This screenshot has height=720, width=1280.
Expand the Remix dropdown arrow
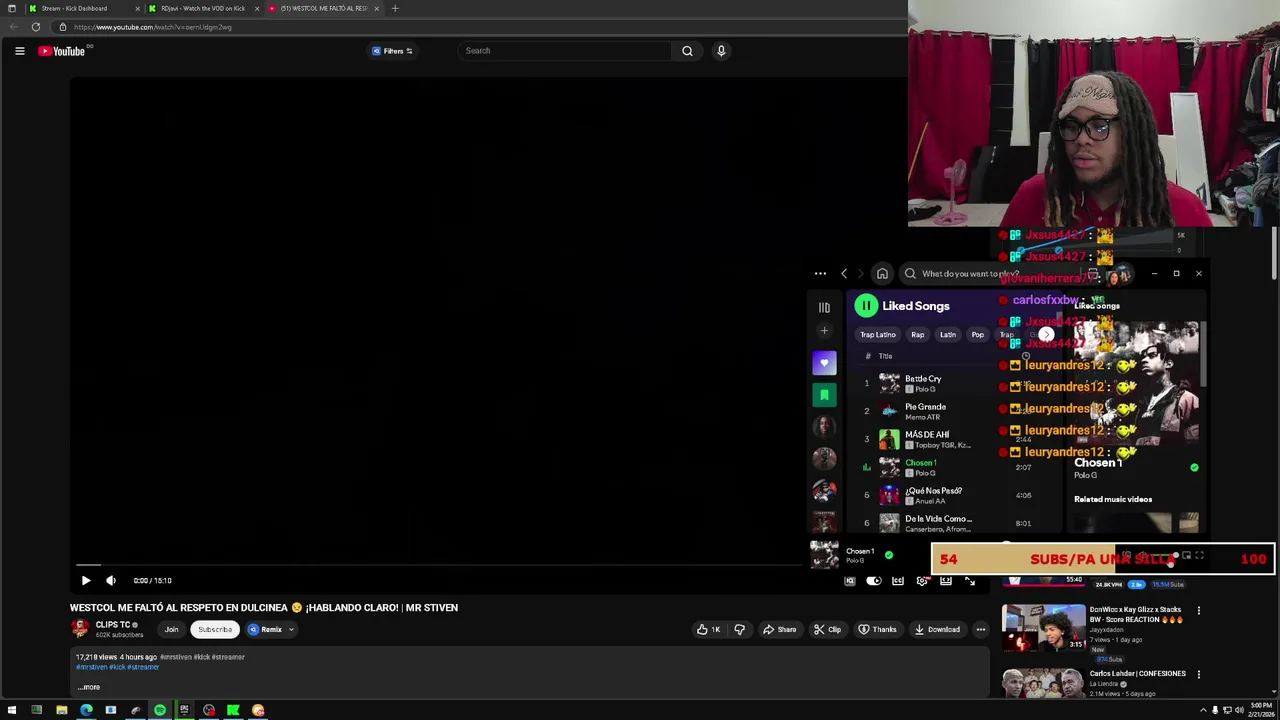(291, 629)
